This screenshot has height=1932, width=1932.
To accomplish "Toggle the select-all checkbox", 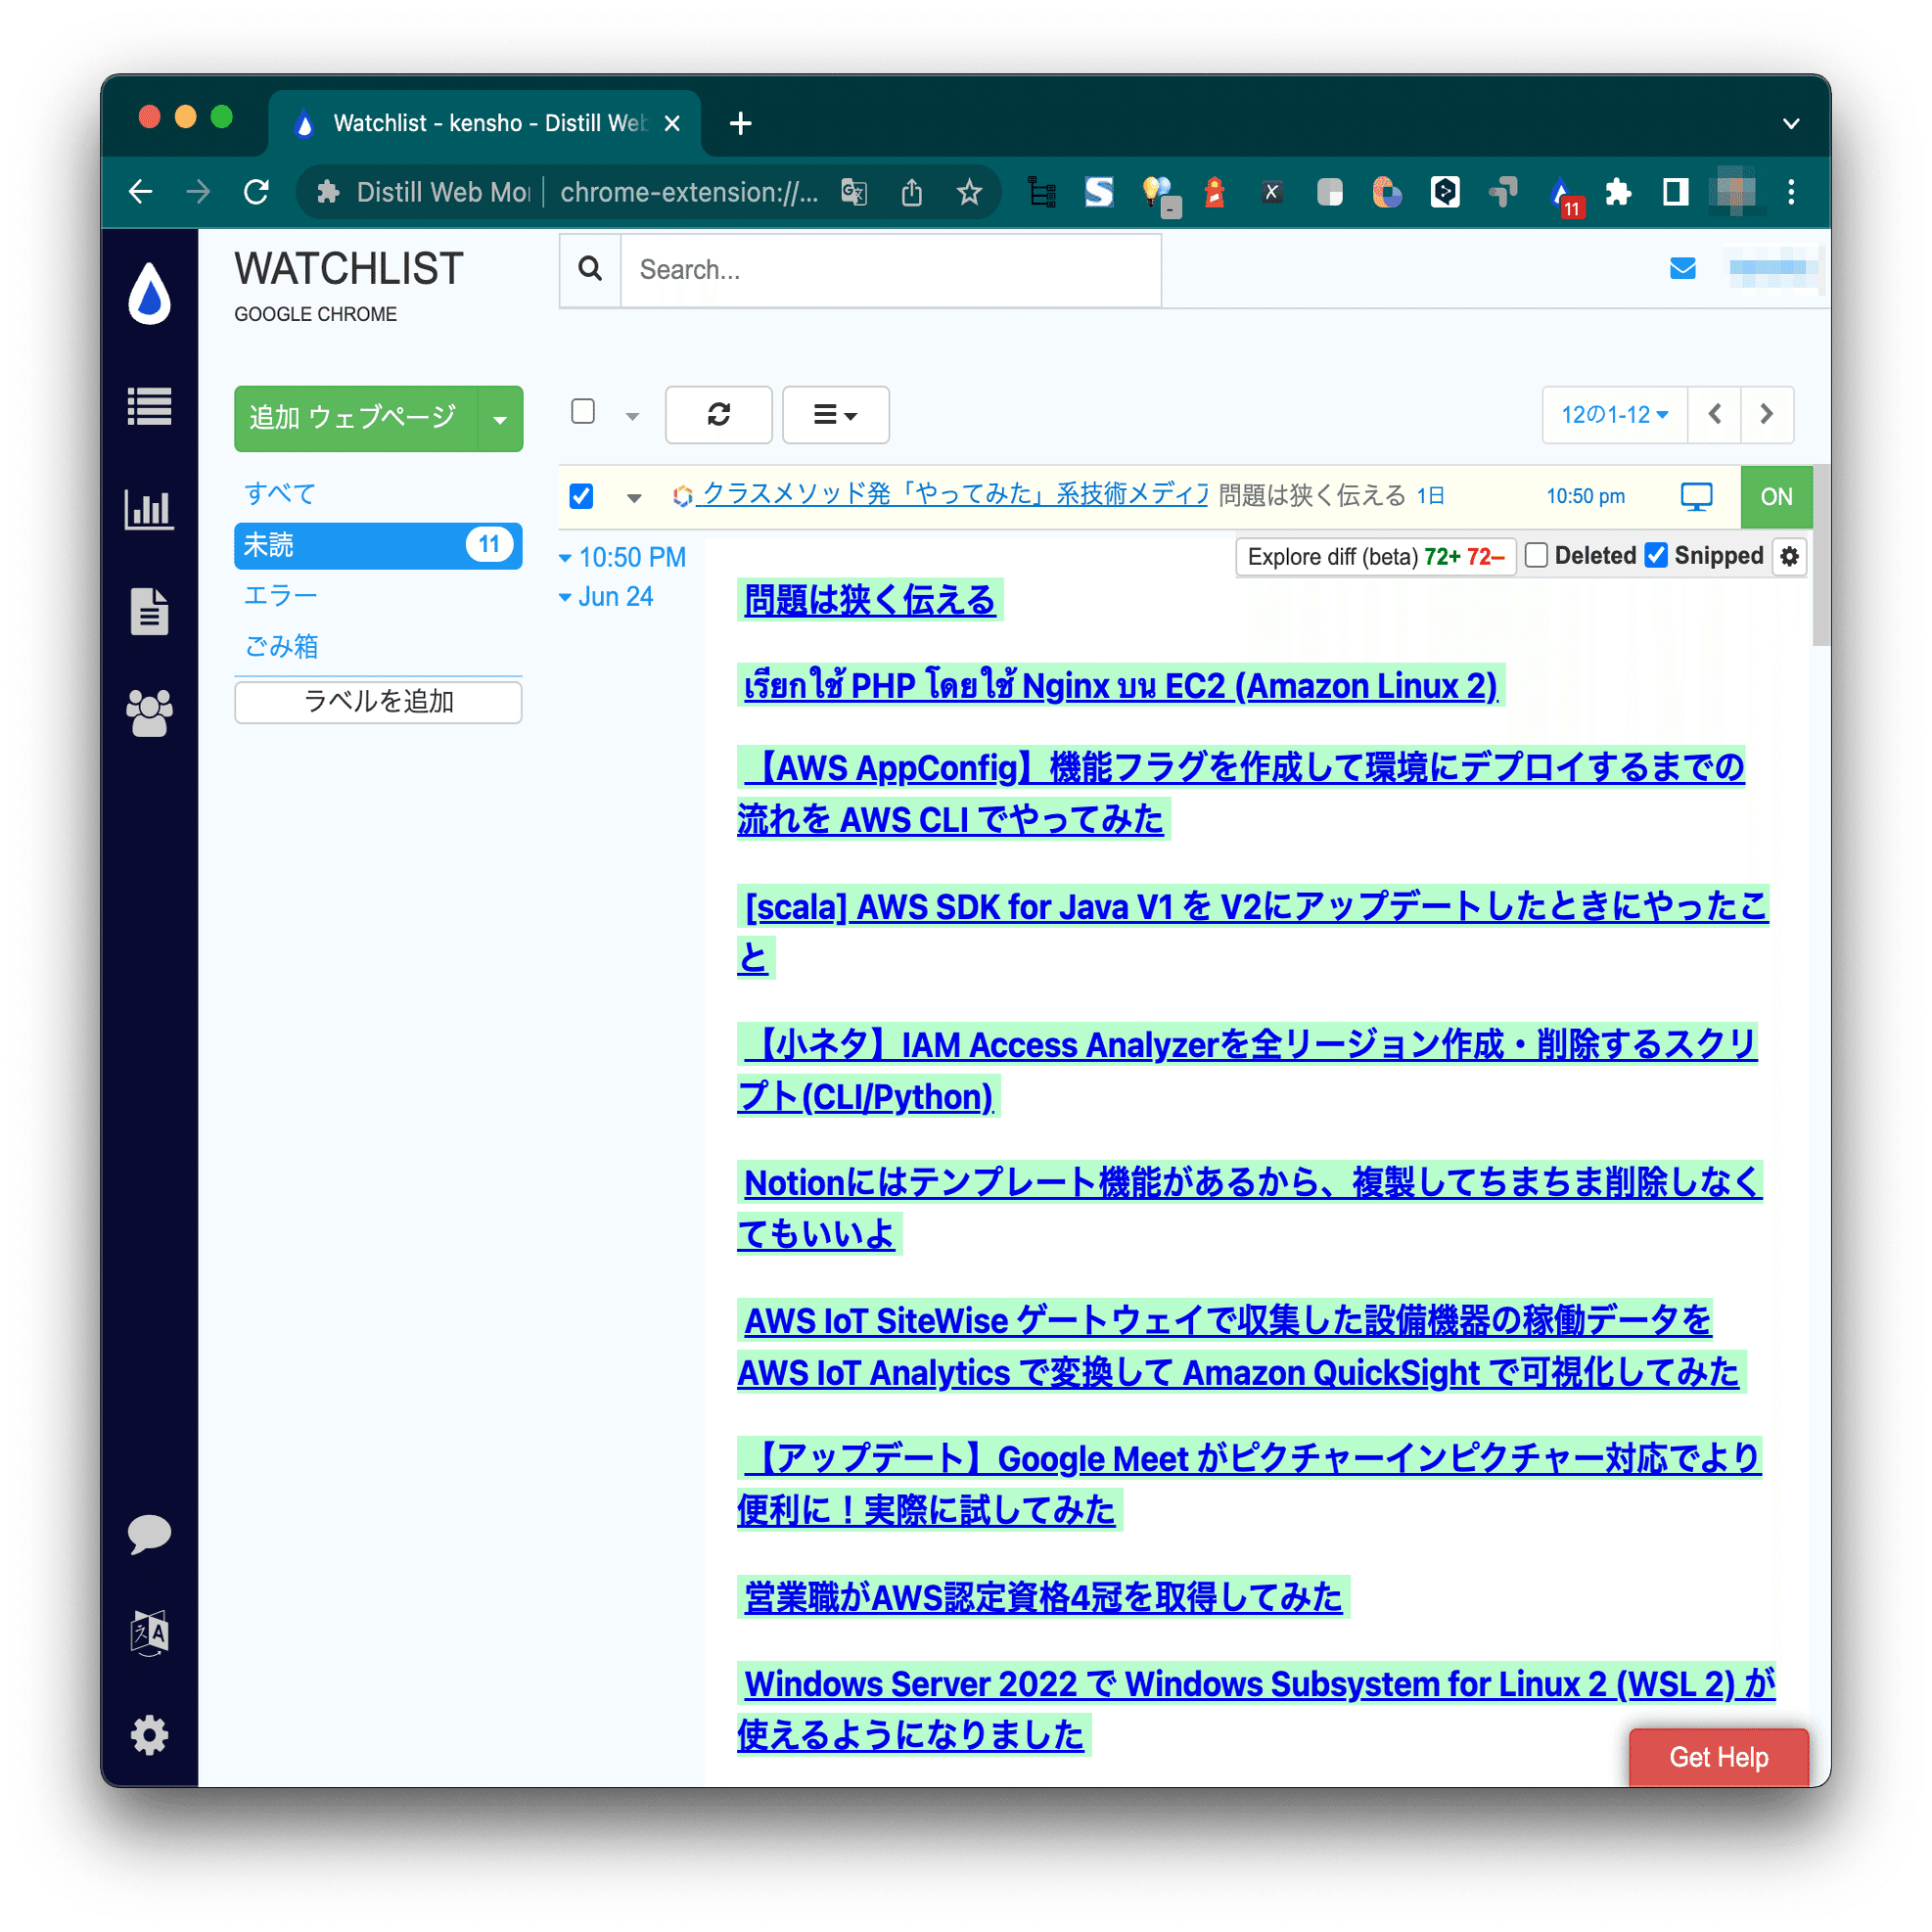I will click(x=583, y=411).
